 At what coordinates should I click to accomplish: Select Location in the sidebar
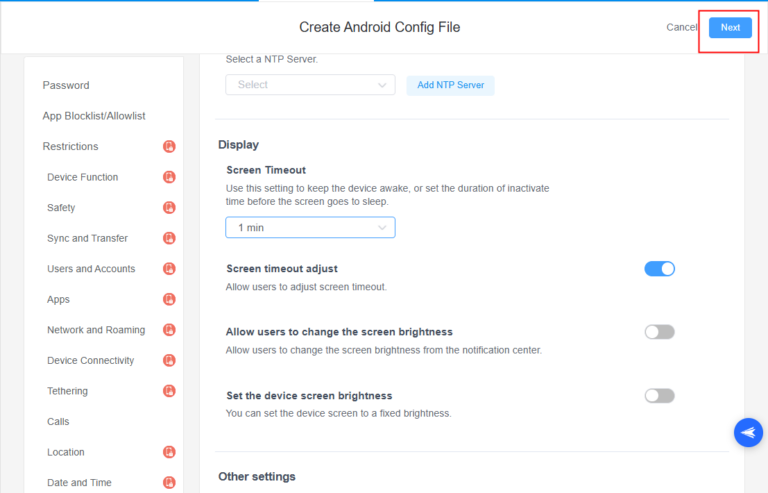66,452
